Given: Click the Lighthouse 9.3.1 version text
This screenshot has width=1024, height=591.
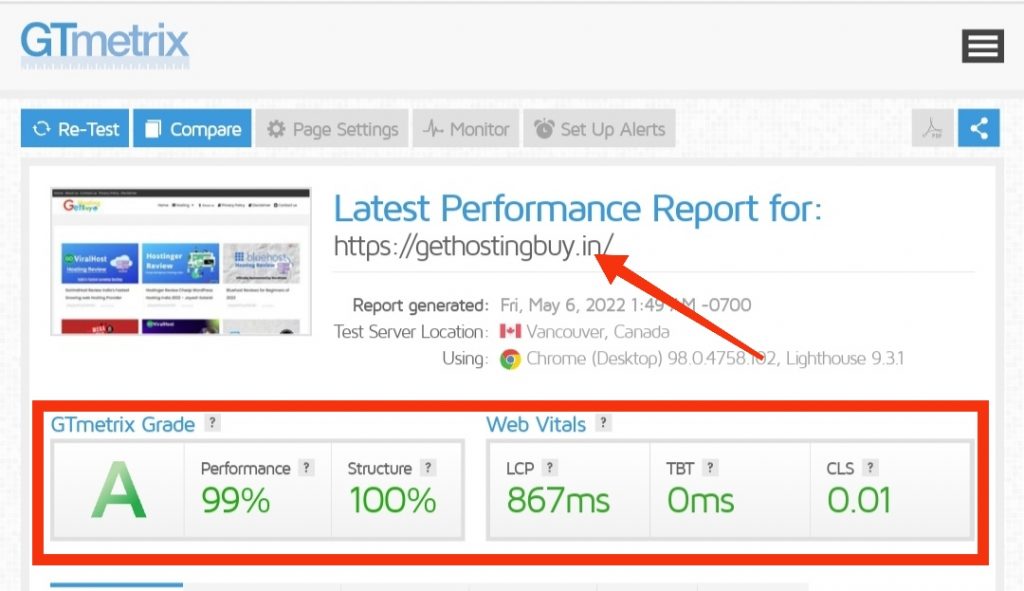Looking at the screenshot, I should 845,359.
